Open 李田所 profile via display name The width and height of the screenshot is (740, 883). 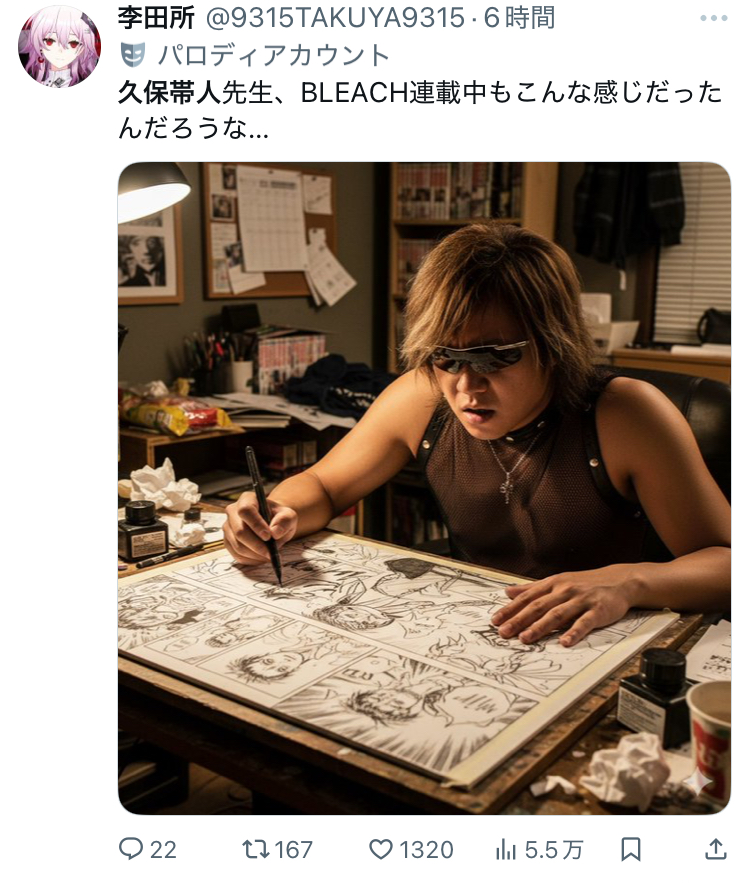click(156, 18)
